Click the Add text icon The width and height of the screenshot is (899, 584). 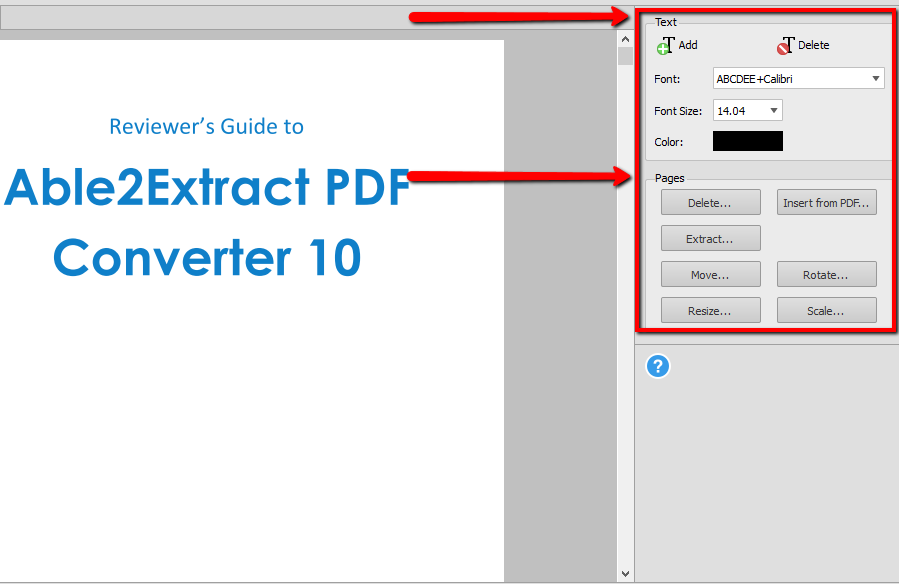(666, 45)
